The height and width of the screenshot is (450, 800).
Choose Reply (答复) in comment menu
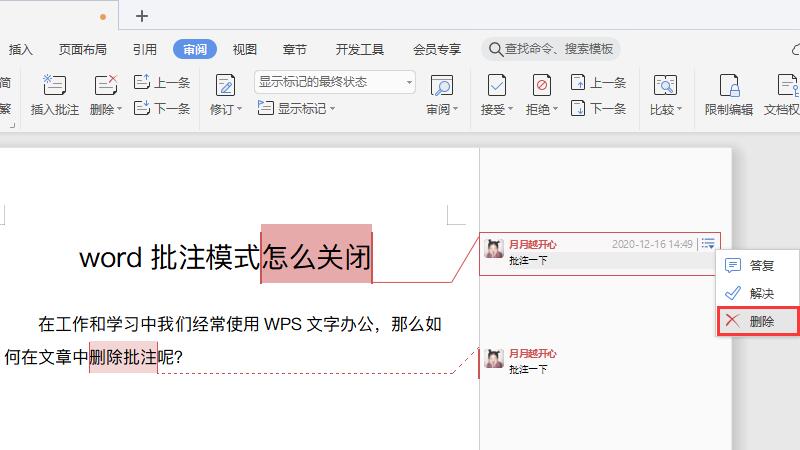tap(759, 266)
